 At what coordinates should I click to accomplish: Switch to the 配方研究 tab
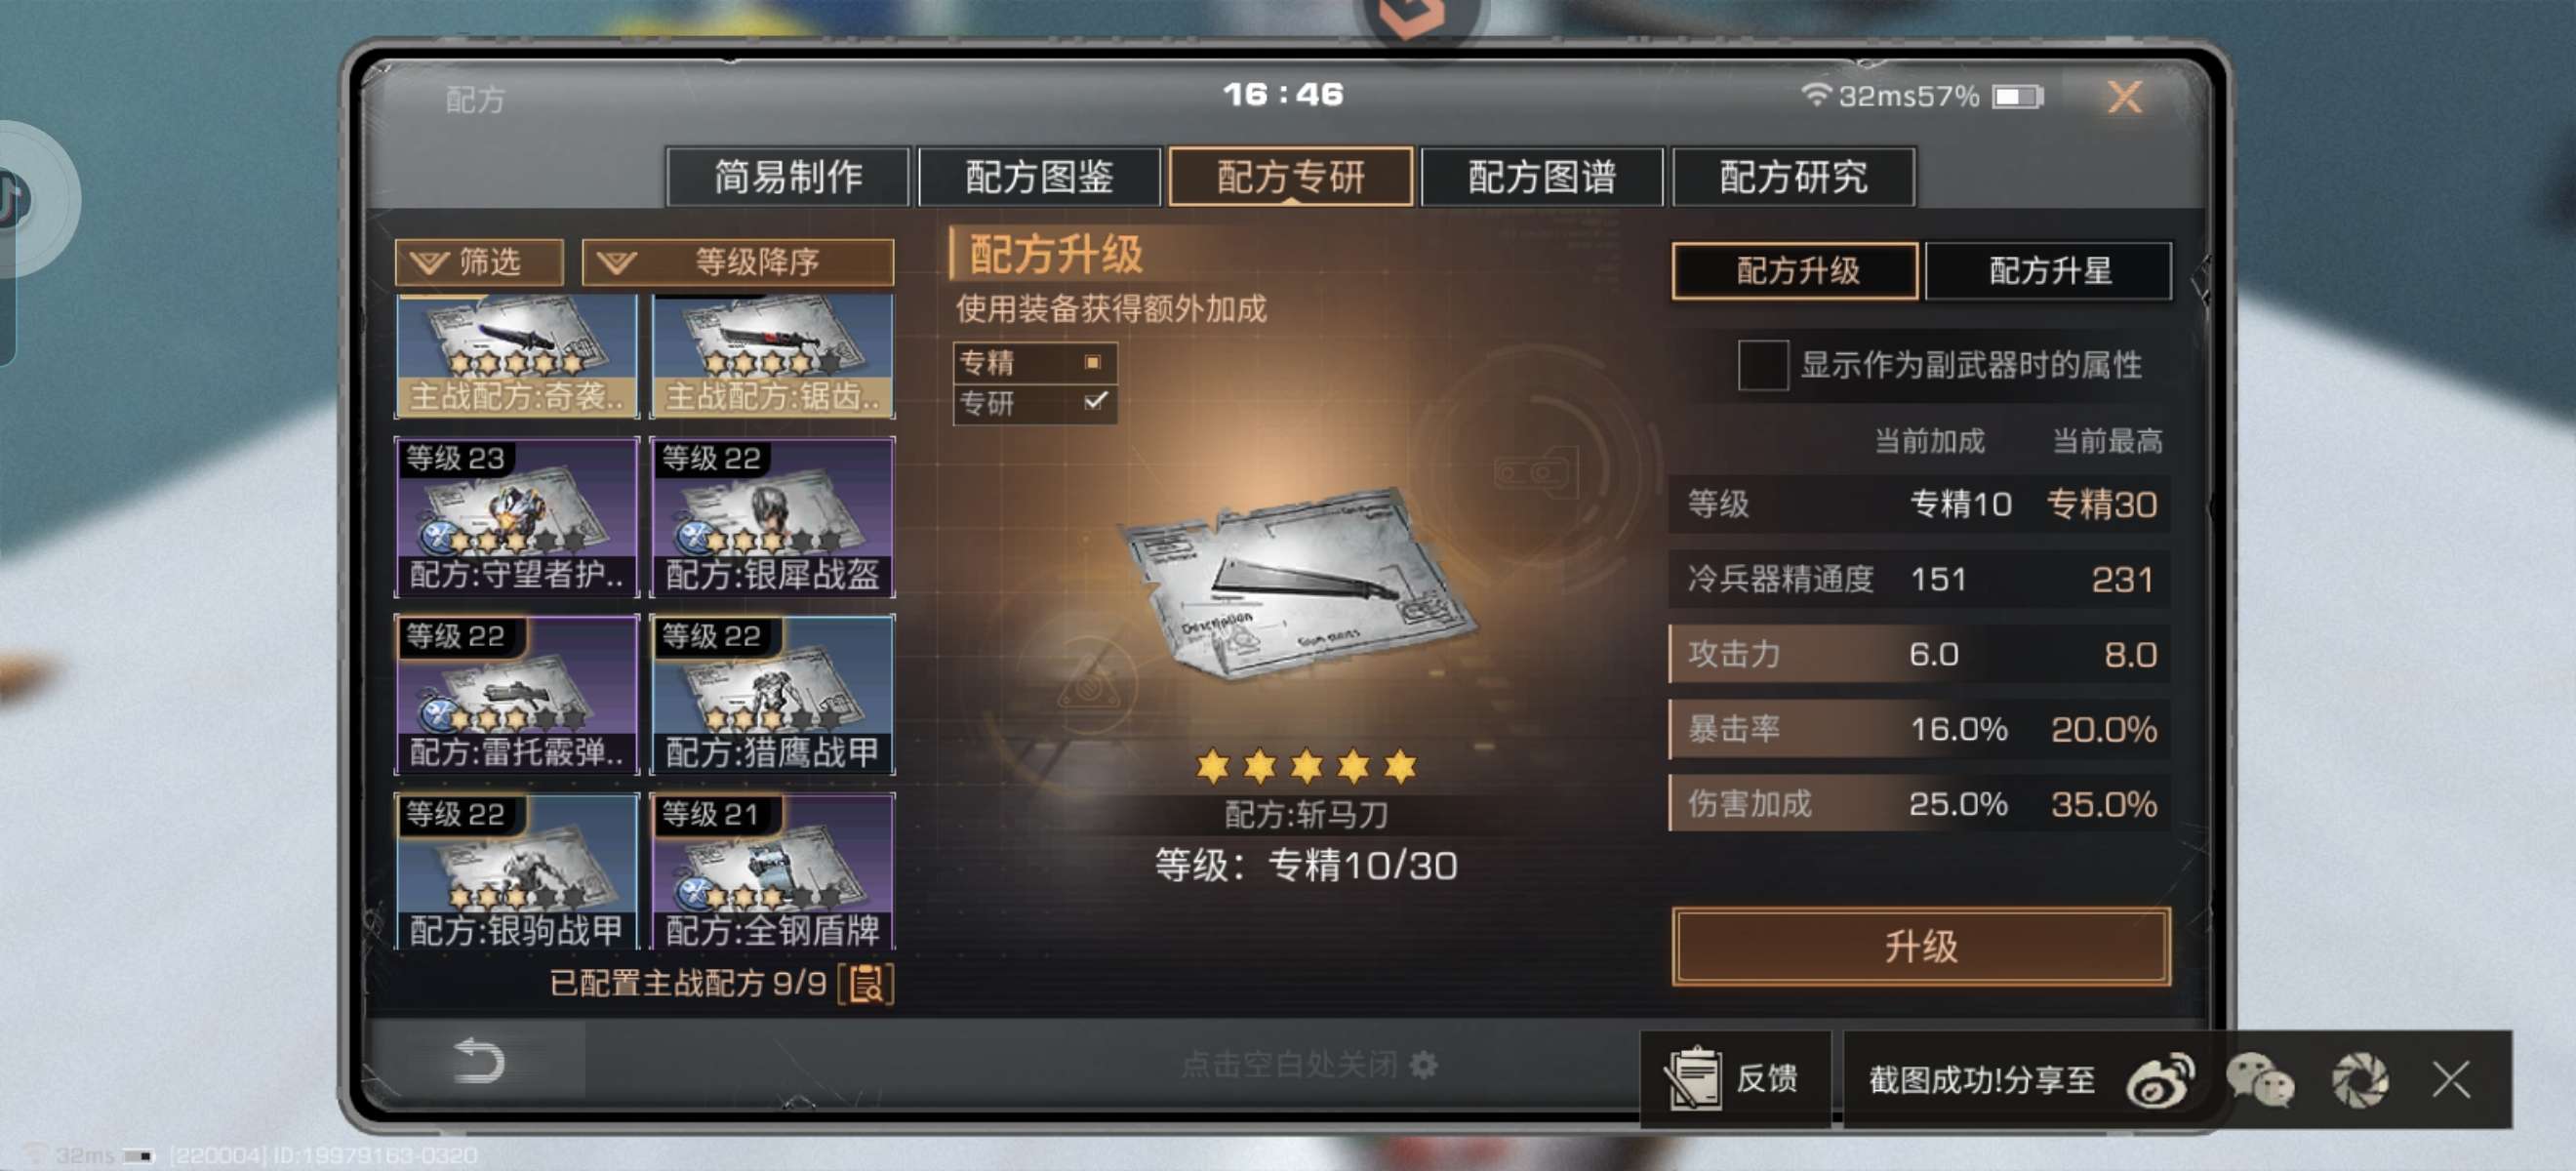click(x=1793, y=177)
